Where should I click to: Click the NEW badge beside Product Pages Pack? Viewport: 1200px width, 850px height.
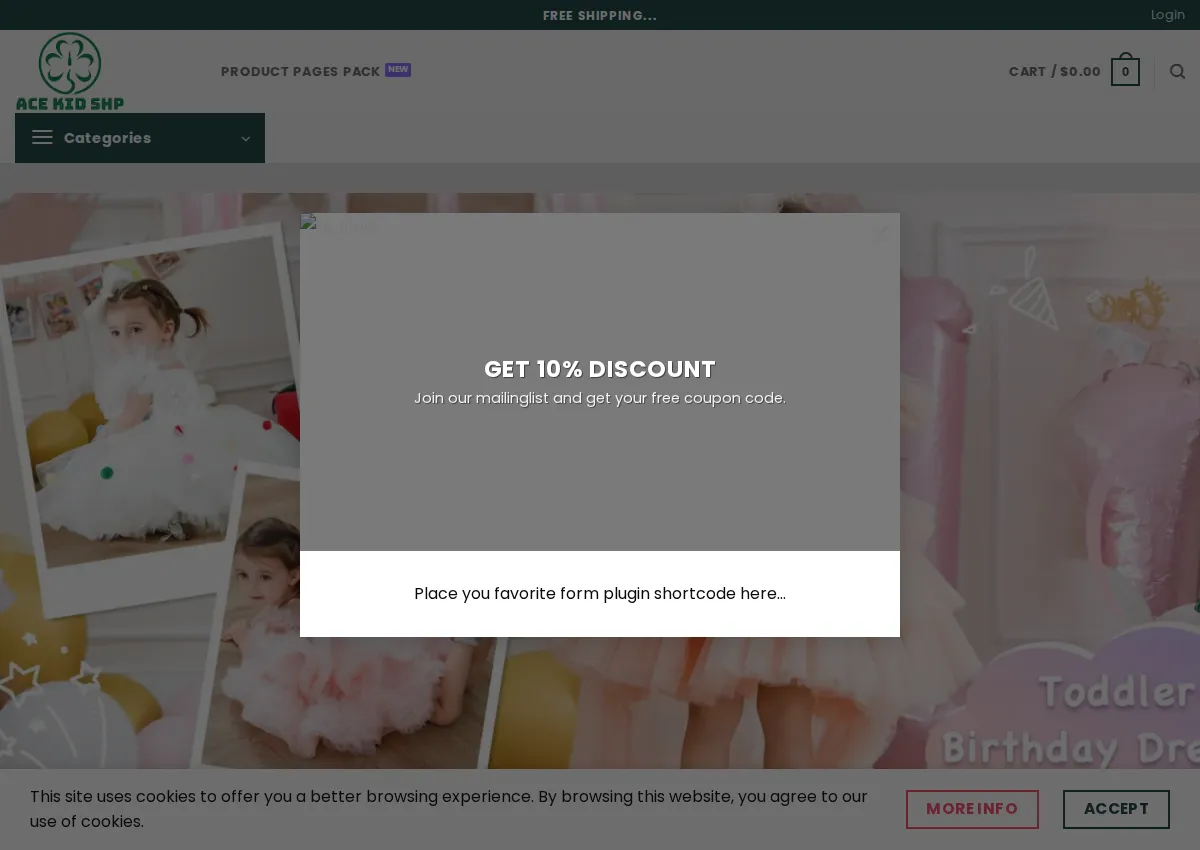(x=398, y=70)
